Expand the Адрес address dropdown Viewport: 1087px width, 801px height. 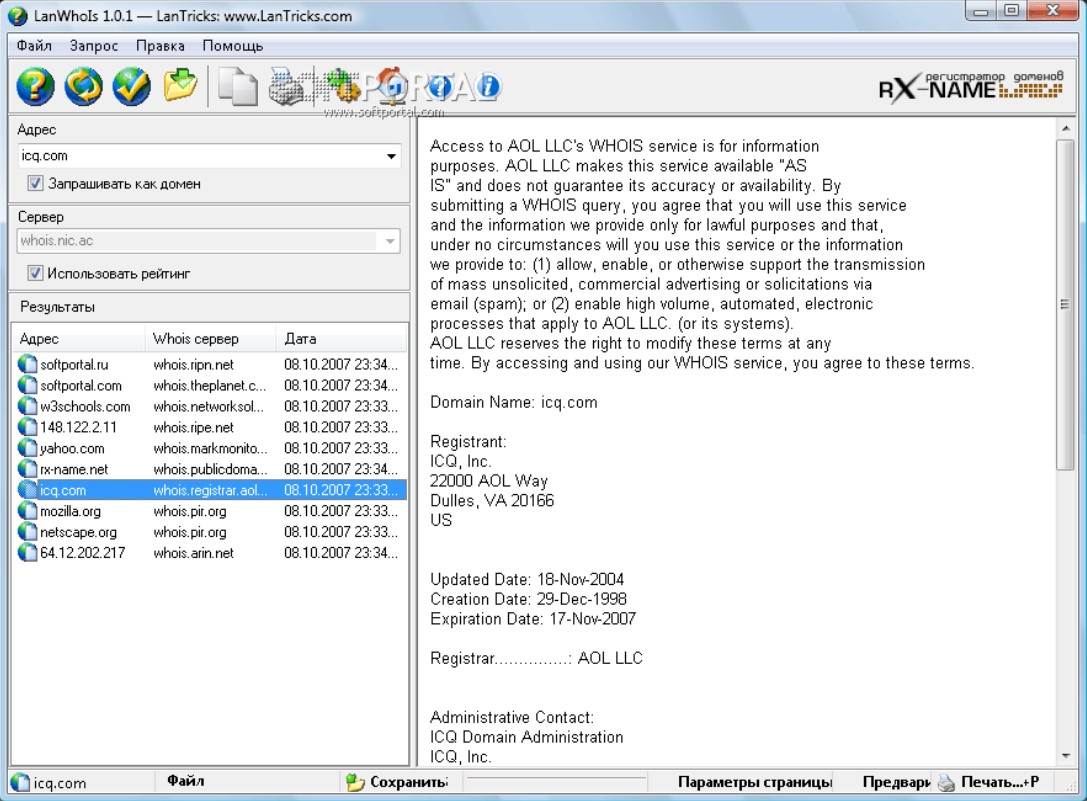[x=391, y=157]
